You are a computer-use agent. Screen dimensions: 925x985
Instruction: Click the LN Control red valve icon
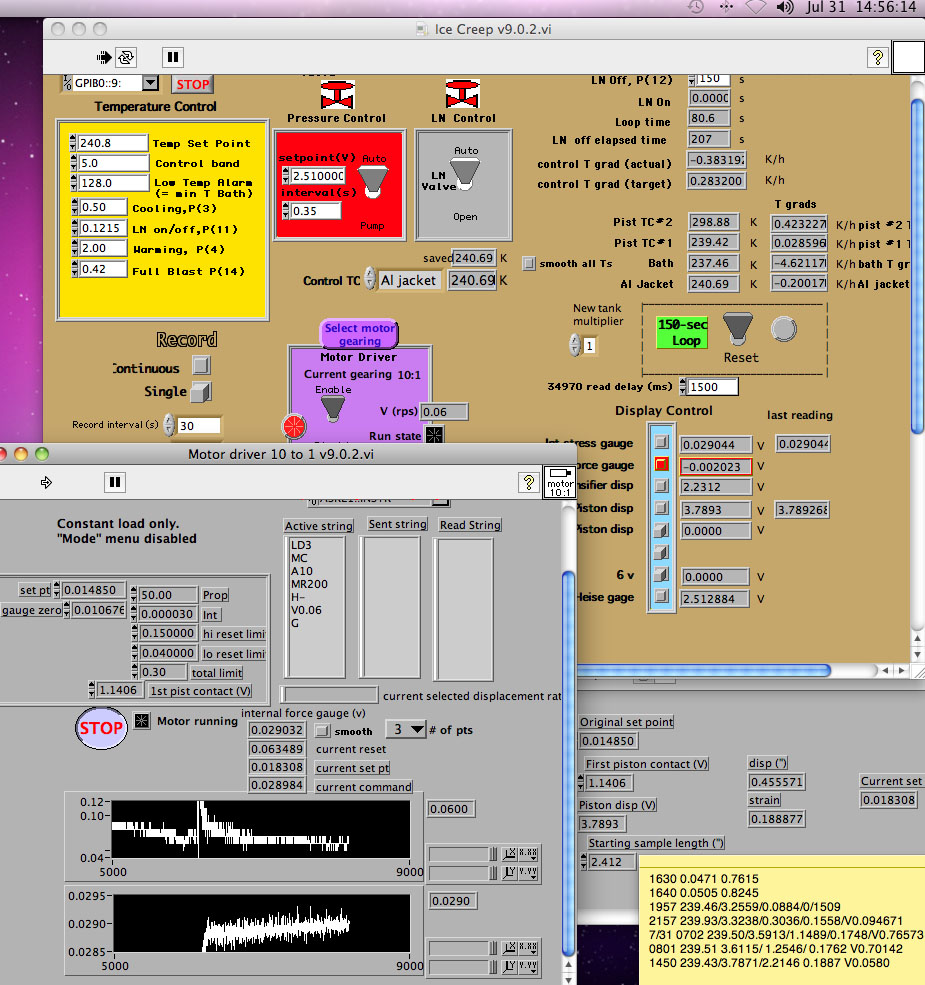point(461,95)
